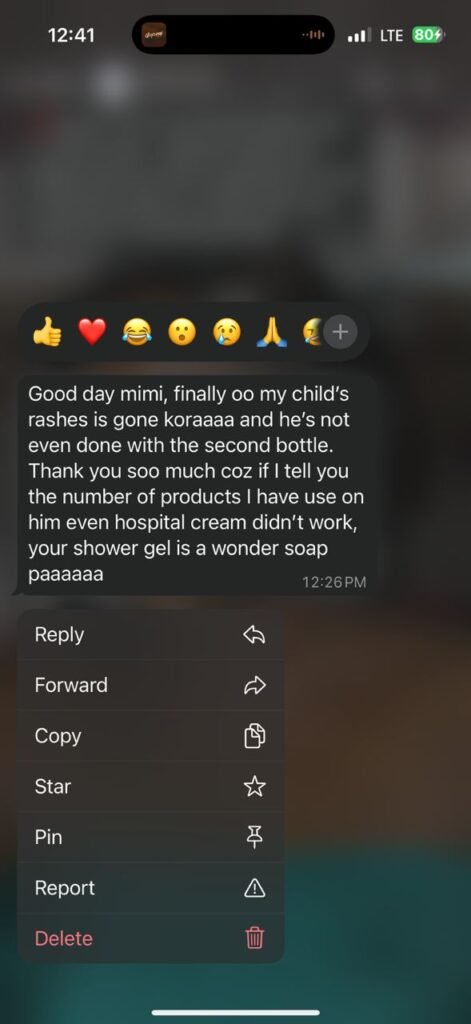The height and width of the screenshot is (1024, 471).
Task: Report the message
Action: pyautogui.click(x=151, y=888)
